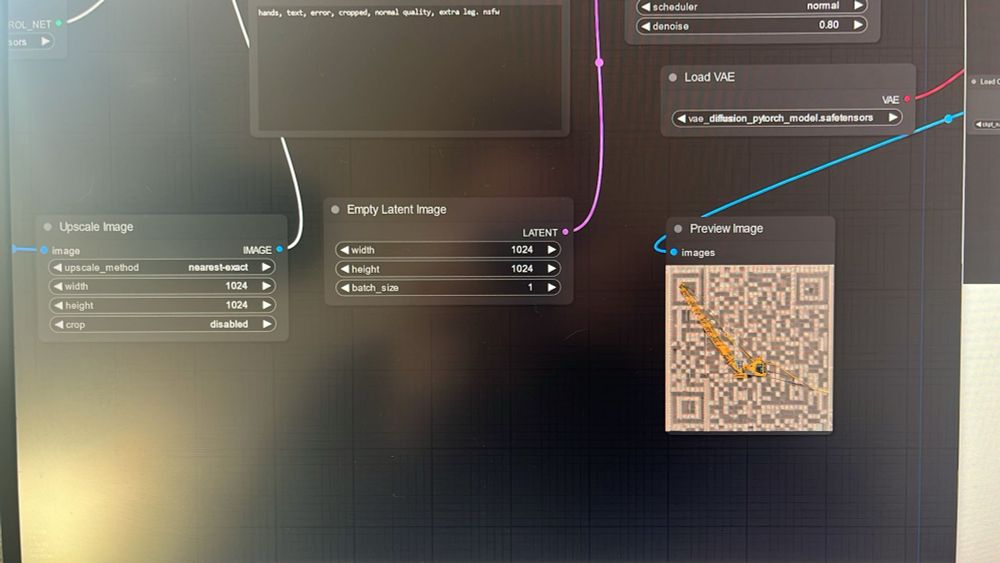
Task: Decrease Empty Latent Image height with left arrow
Action: click(x=345, y=269)
